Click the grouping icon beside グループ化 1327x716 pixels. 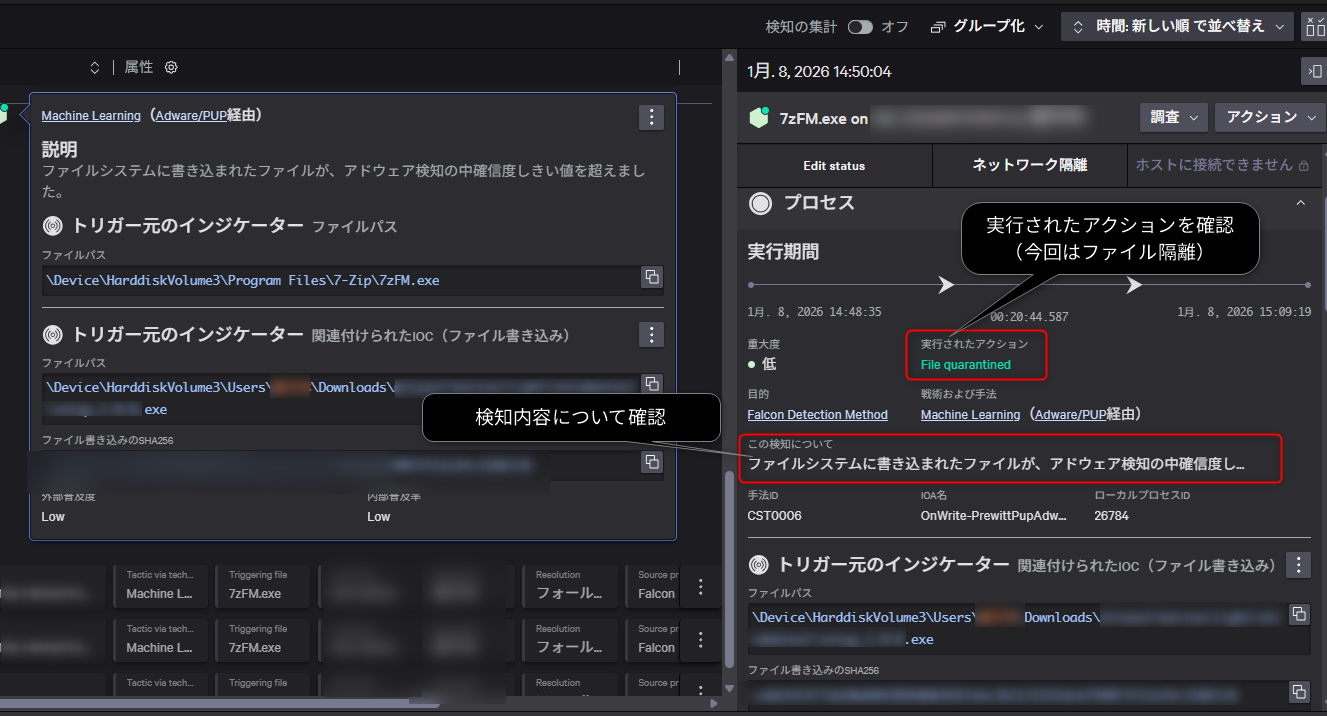click(936, 27)
